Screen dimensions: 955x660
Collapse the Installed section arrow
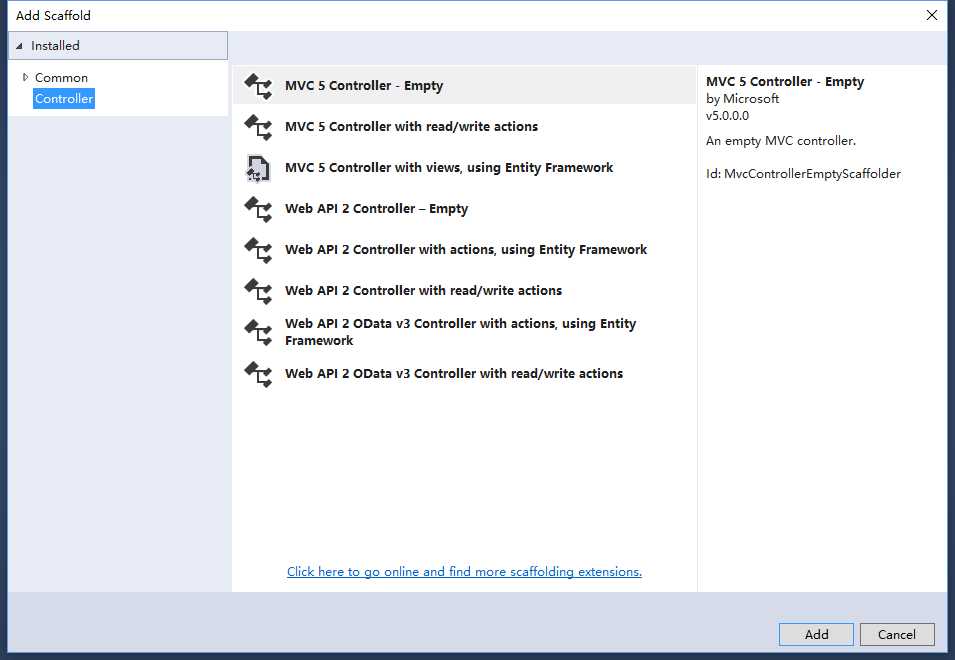[19, 46]
